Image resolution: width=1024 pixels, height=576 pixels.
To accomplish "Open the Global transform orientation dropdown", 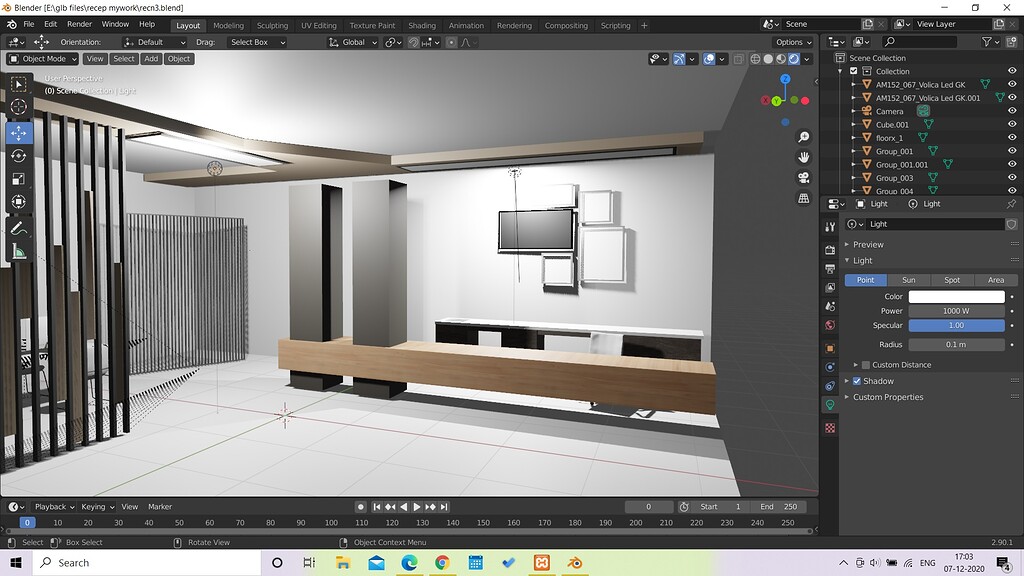I will pos(353,42).
